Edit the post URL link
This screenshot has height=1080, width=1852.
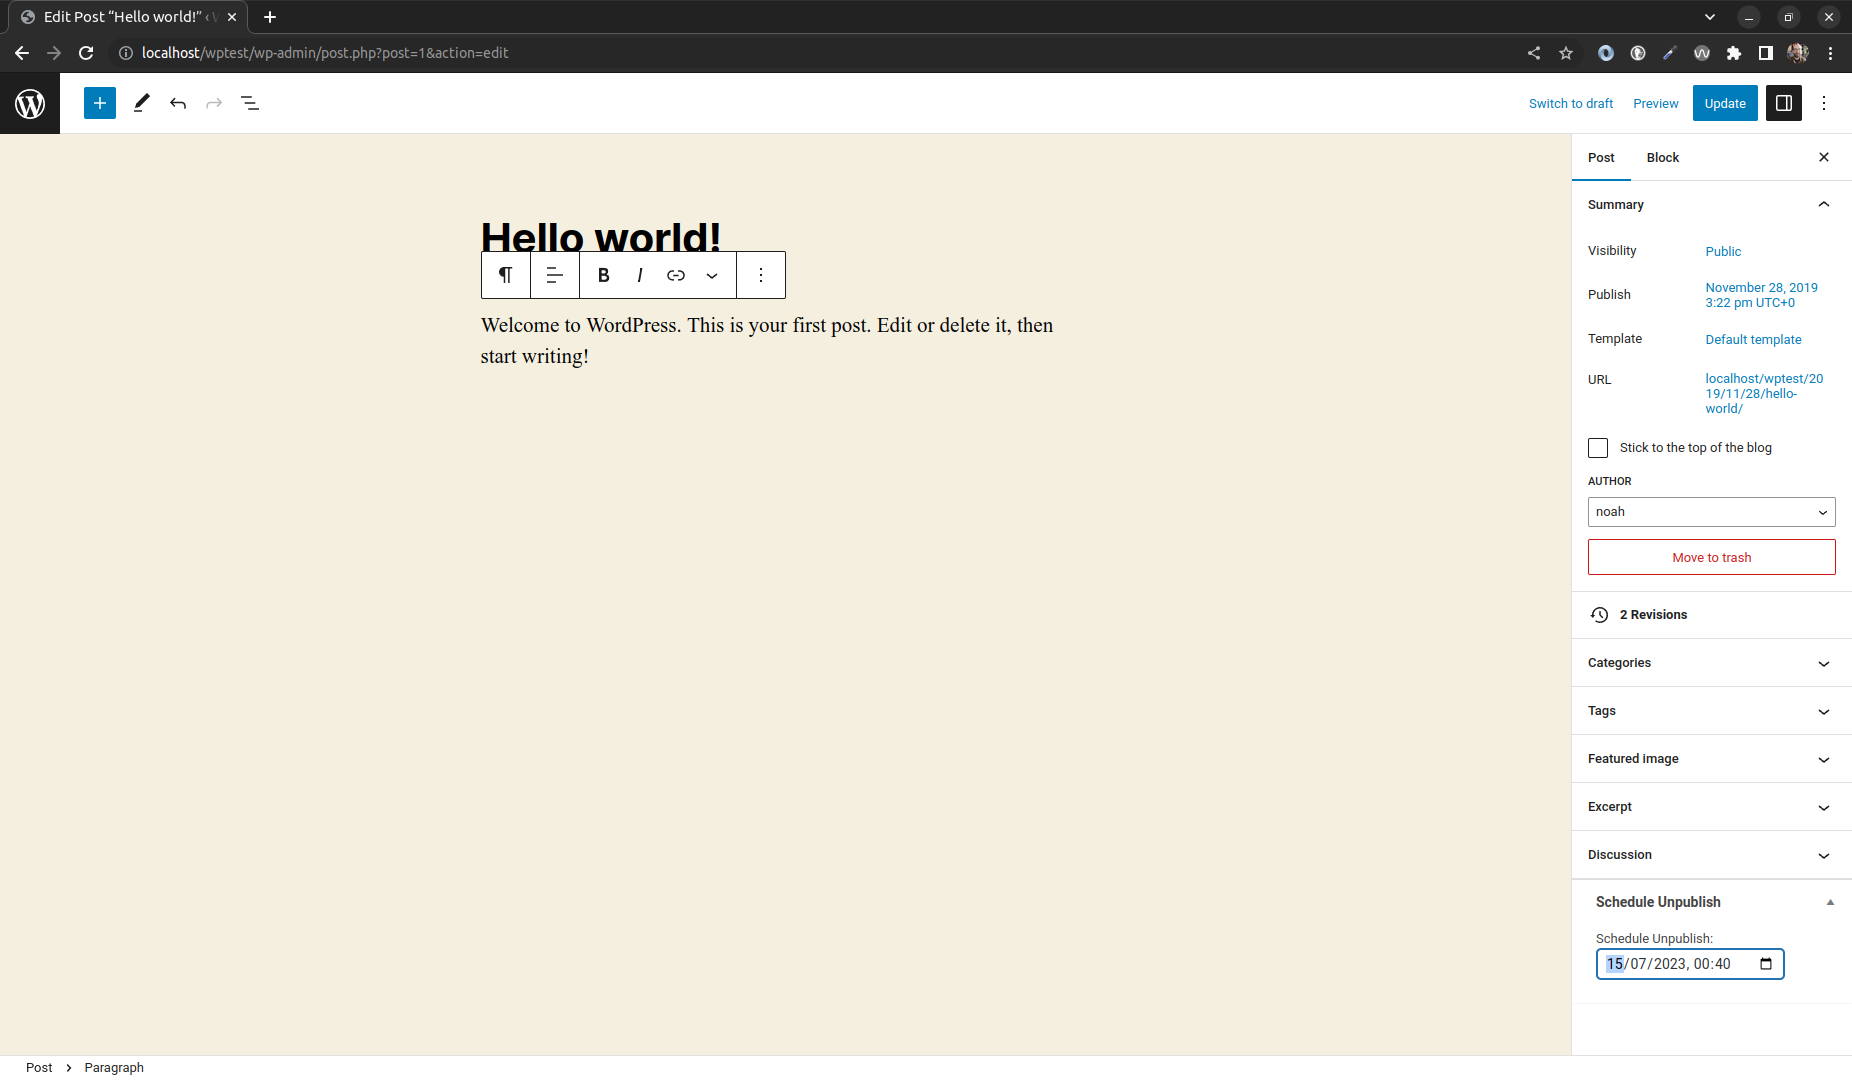[1764, 394]
